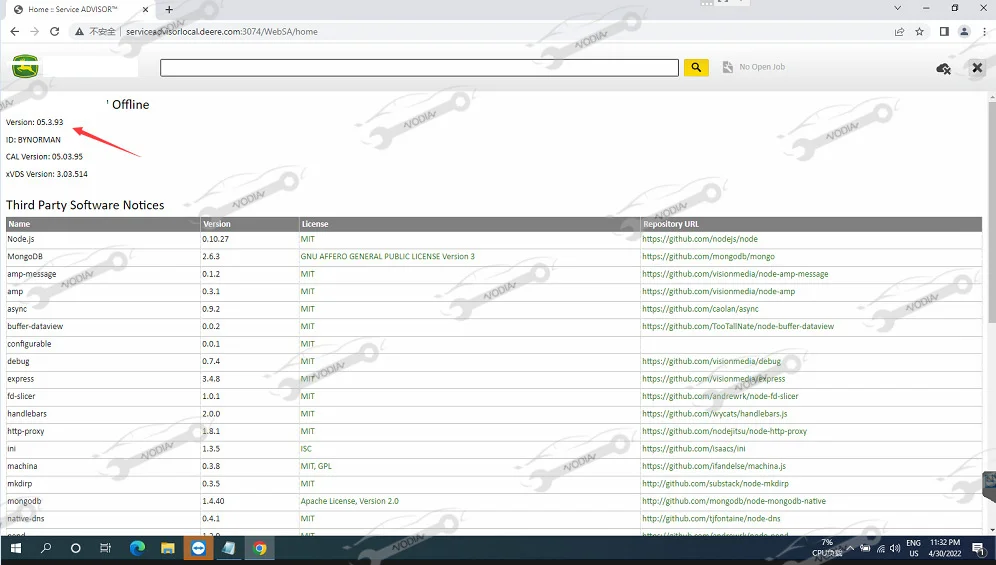Open the tjfontaine/node-dns link
Image resolution: width=996 pixels, height=565 pixels.
[711, 519]
